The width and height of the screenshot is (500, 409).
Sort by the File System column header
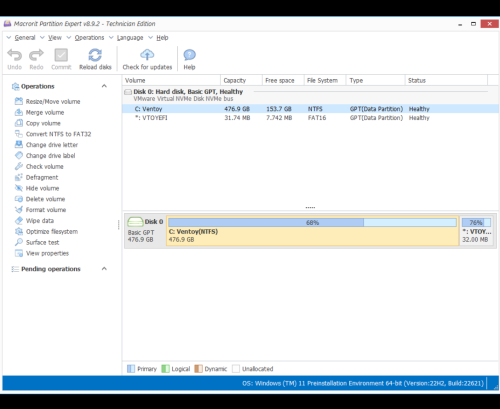325,80
